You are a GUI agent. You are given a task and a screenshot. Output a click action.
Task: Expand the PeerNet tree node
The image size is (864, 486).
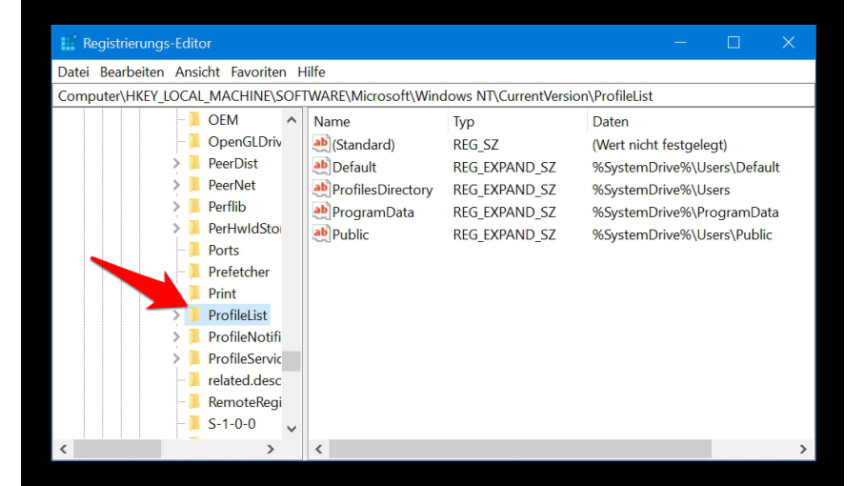coord(176,185)
